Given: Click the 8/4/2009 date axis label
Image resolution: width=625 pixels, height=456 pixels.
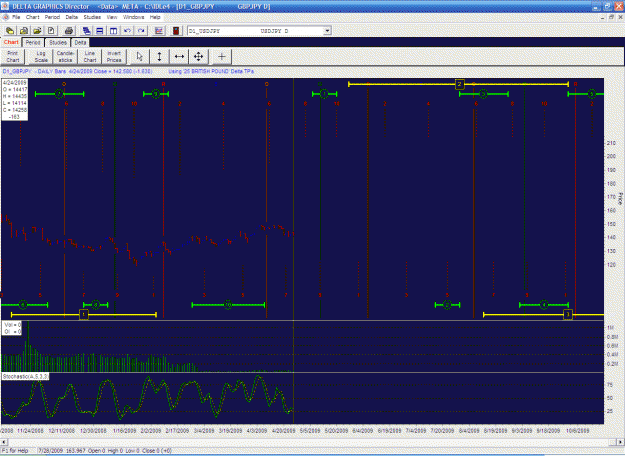Looking at the screenshot, I should (x=469, y=431).
